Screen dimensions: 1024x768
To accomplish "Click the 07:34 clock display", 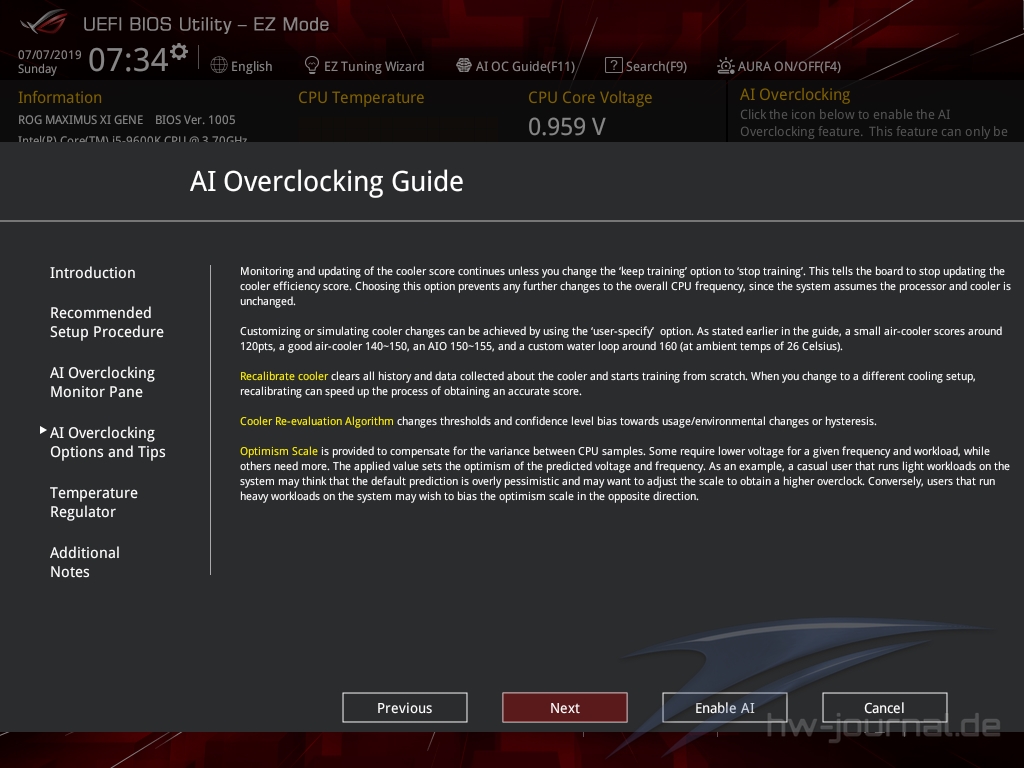I will pyautogui.click(x=129, y=59).
